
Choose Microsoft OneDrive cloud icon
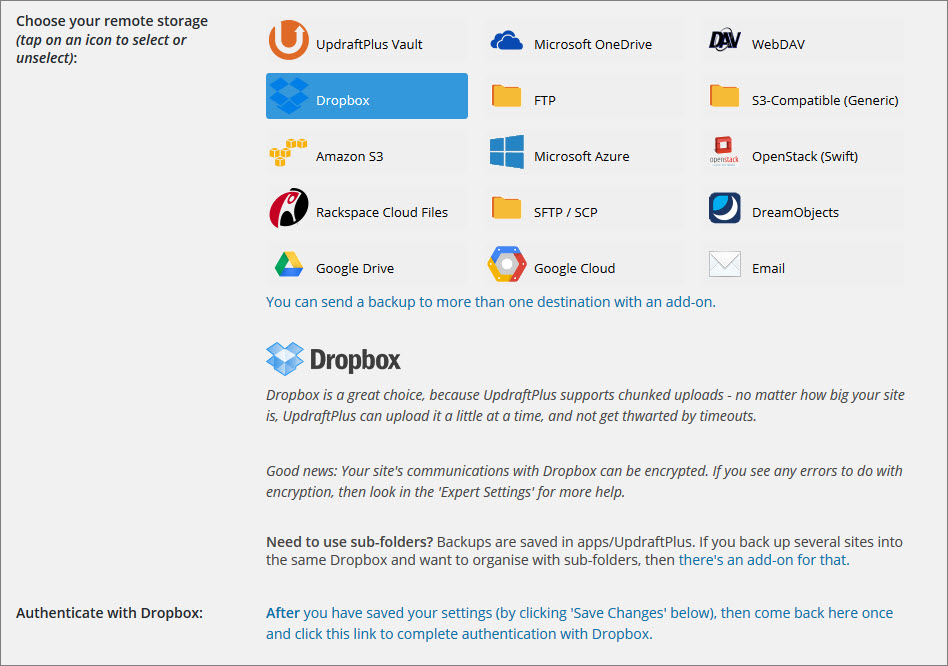507,41
